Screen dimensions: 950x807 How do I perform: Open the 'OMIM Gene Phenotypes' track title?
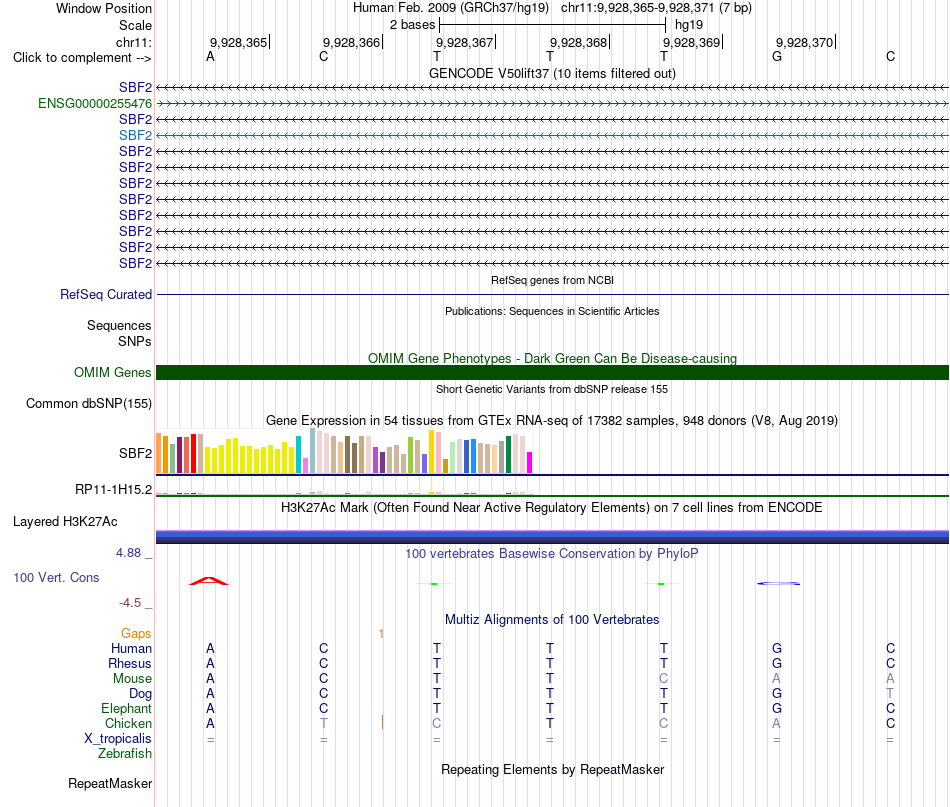click(x=552, y=358)
